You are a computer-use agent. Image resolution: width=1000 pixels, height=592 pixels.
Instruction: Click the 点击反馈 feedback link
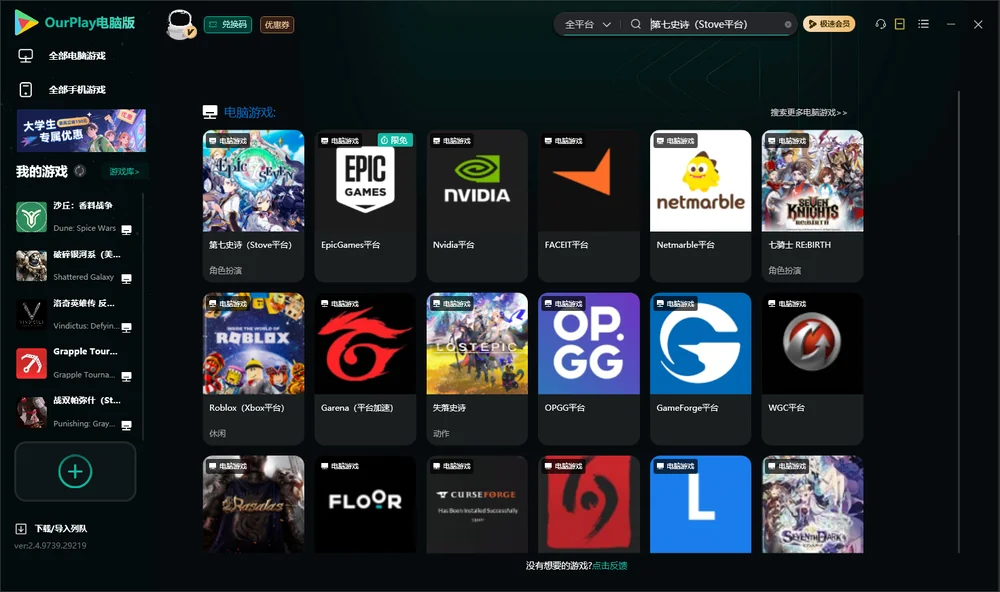(610, 566)
